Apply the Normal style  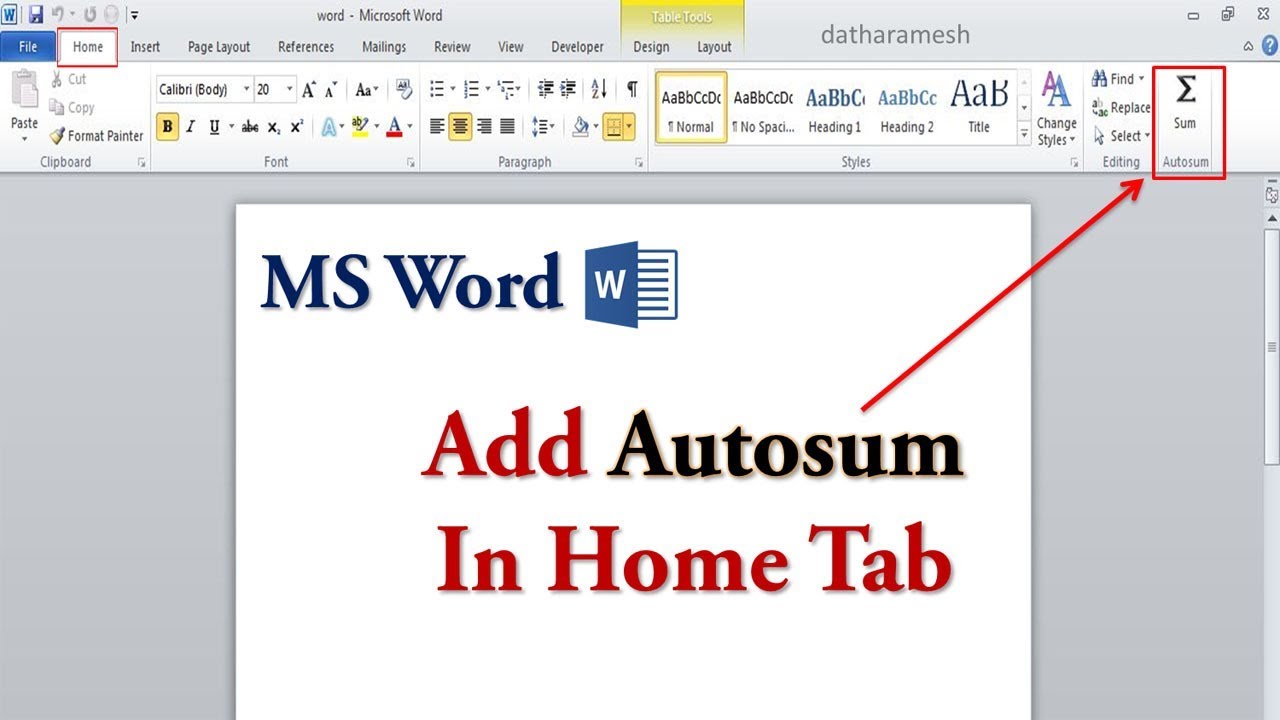point(692,107)
